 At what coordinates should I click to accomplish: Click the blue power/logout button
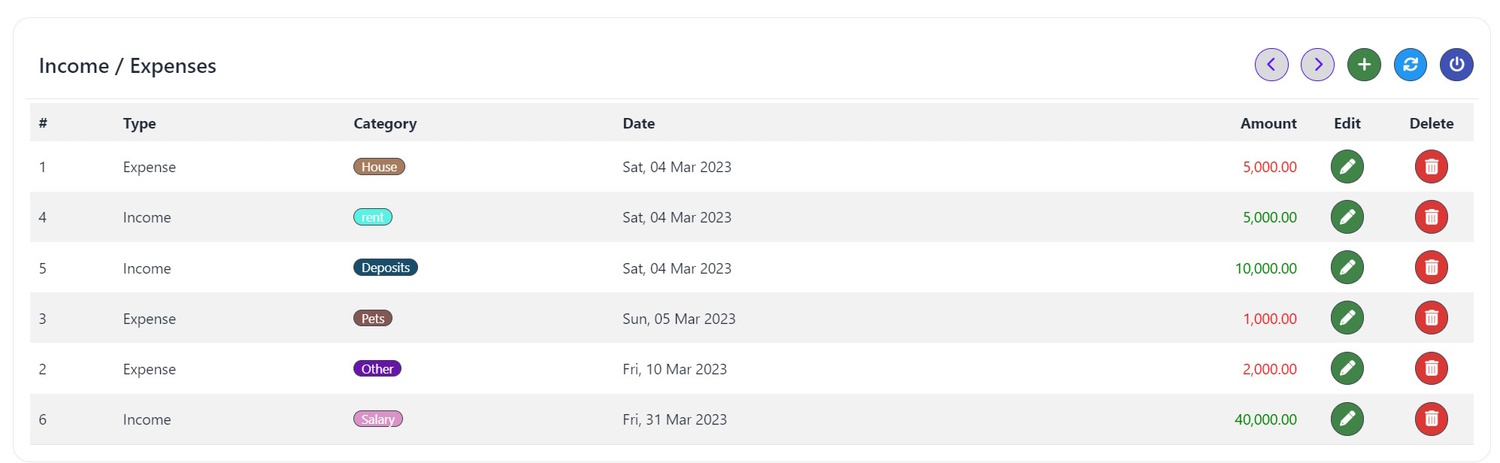[x=1456, y=65]
